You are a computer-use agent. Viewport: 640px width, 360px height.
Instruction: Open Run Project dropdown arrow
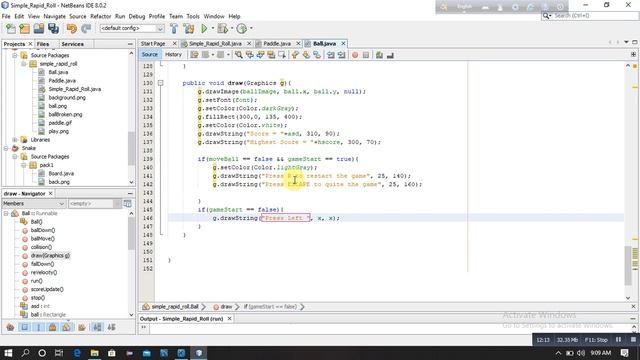pos(212,29)
